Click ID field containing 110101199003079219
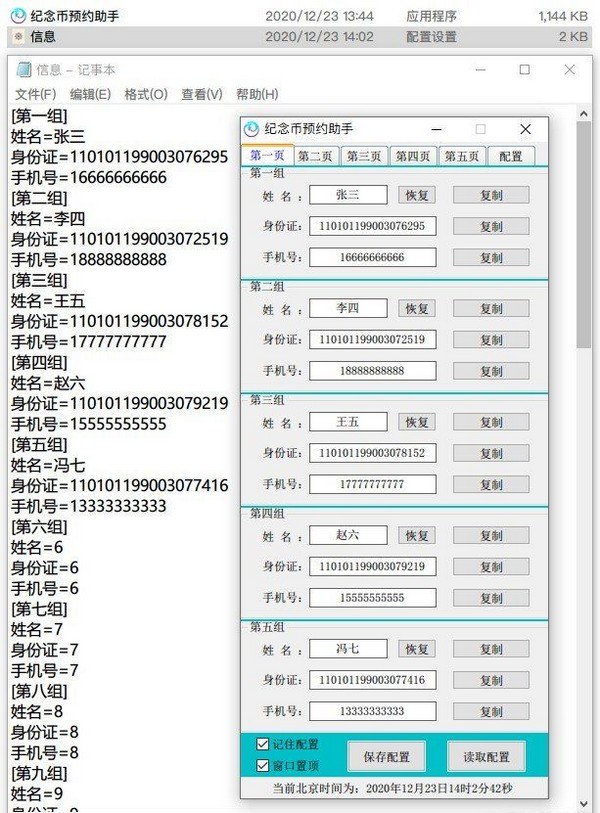 click(372, 567)
